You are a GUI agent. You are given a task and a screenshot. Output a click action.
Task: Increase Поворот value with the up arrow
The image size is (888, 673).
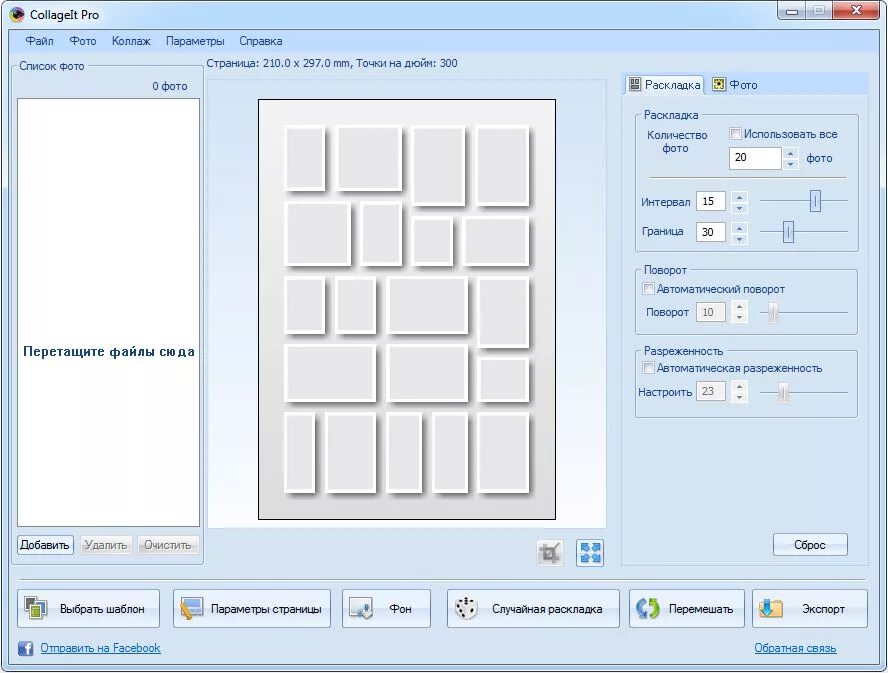(740, 306)
